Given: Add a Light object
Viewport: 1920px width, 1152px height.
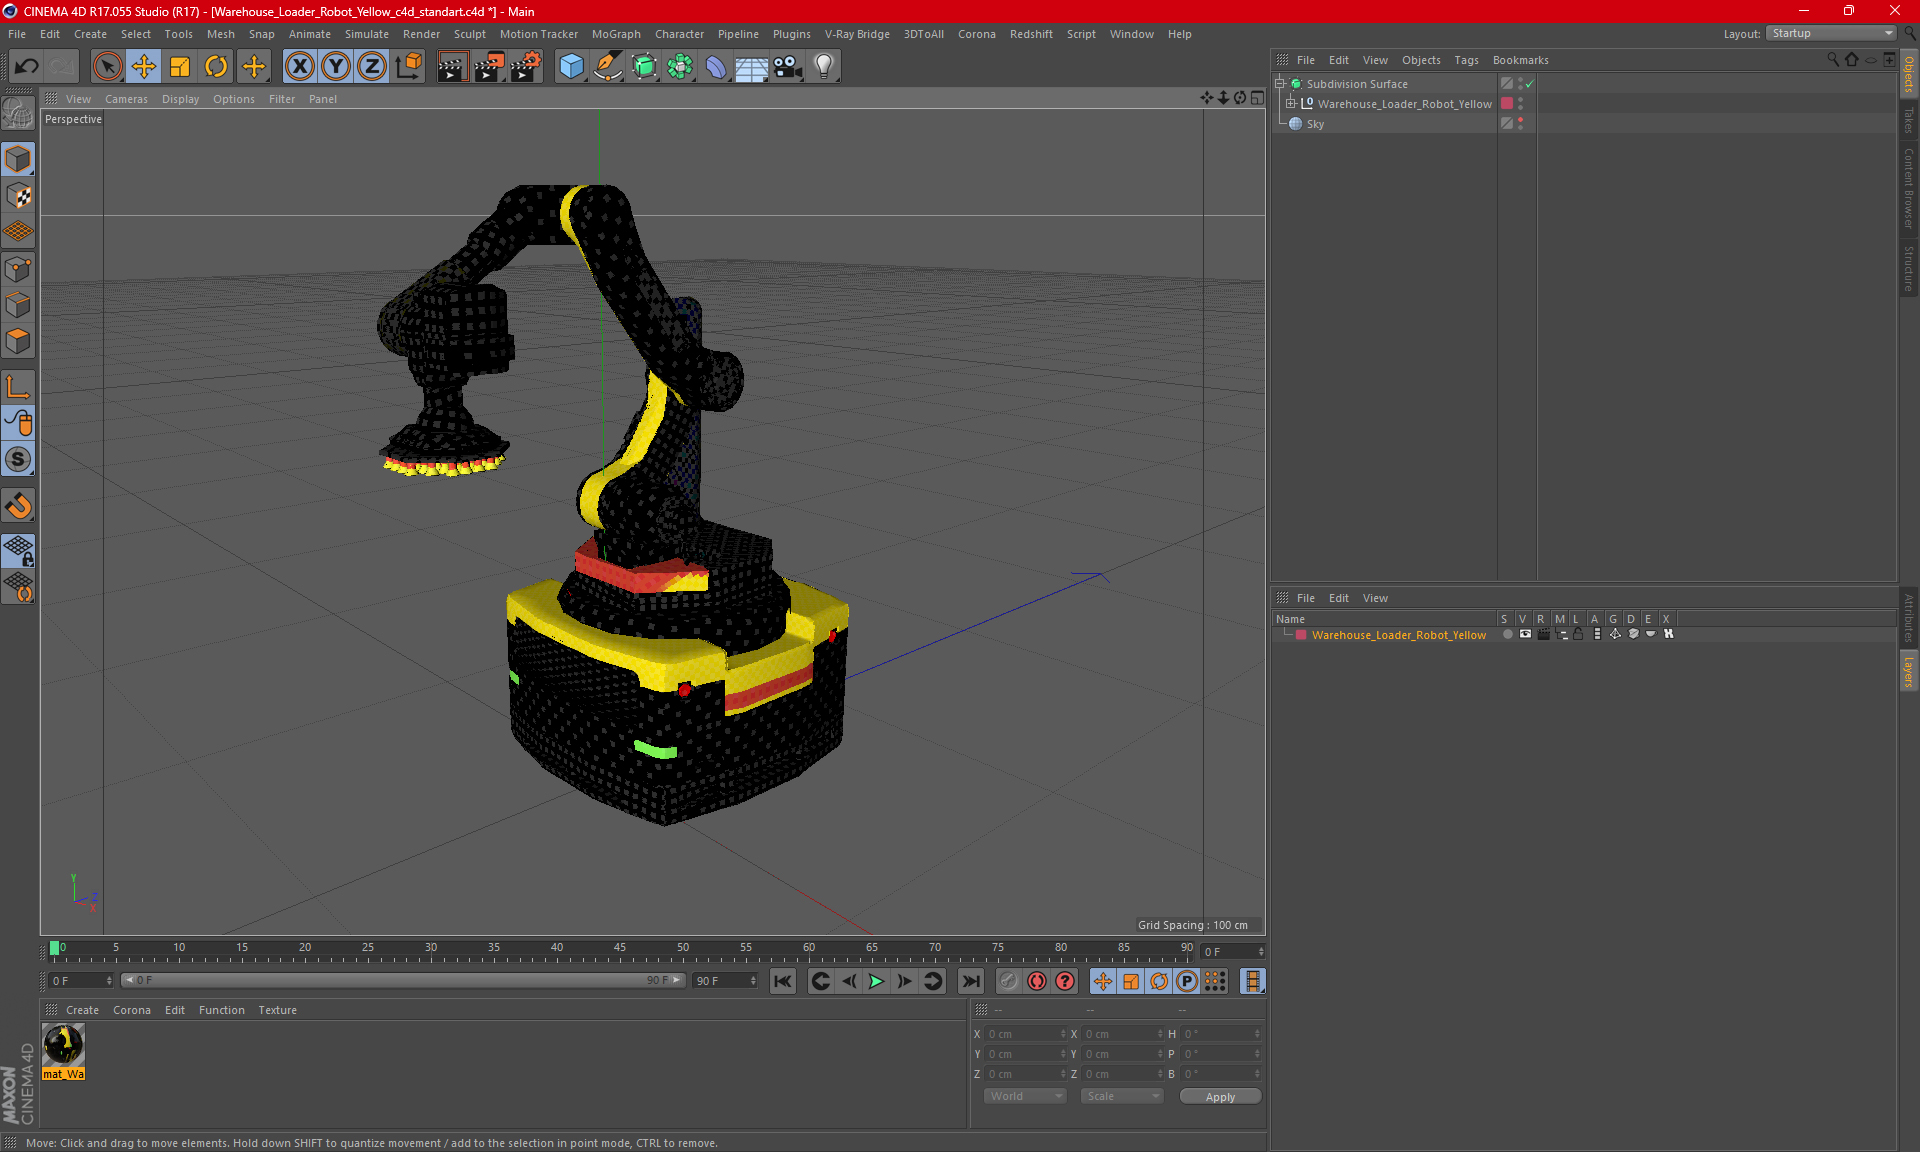Looking at the screenshot, I should [x=824, y=67].
